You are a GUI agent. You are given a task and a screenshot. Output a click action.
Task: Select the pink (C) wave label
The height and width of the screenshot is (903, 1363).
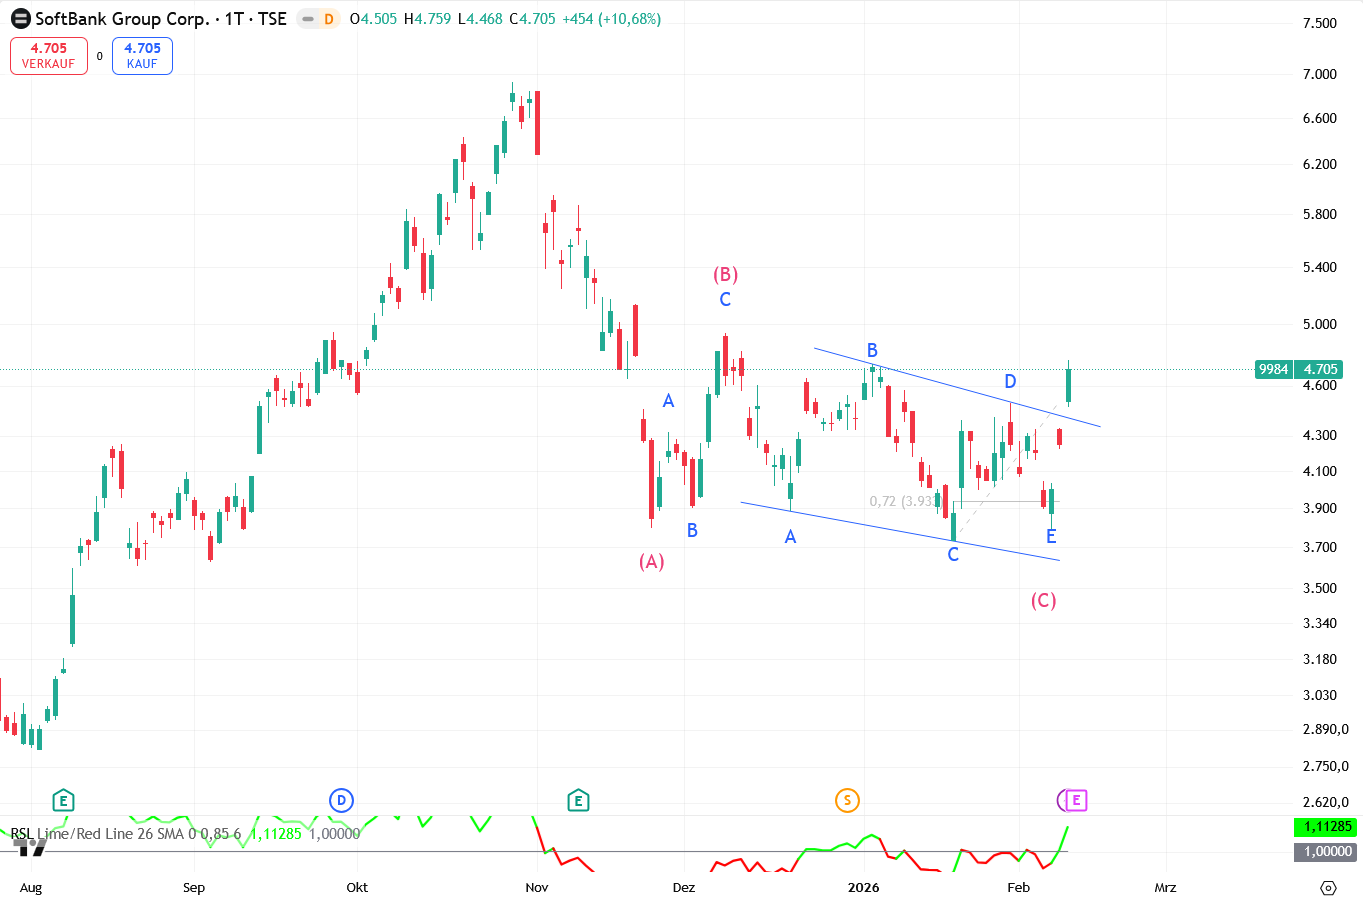pos(1043,600)
